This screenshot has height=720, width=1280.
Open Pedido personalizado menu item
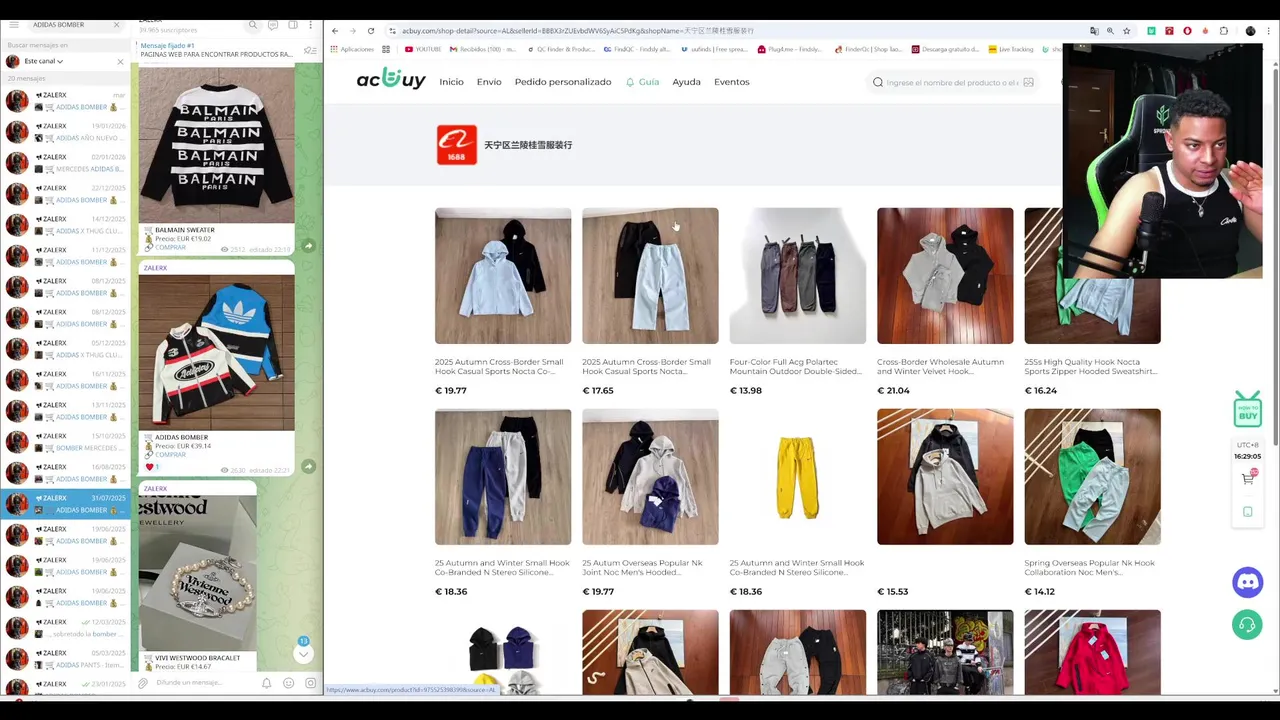(563, 82)
